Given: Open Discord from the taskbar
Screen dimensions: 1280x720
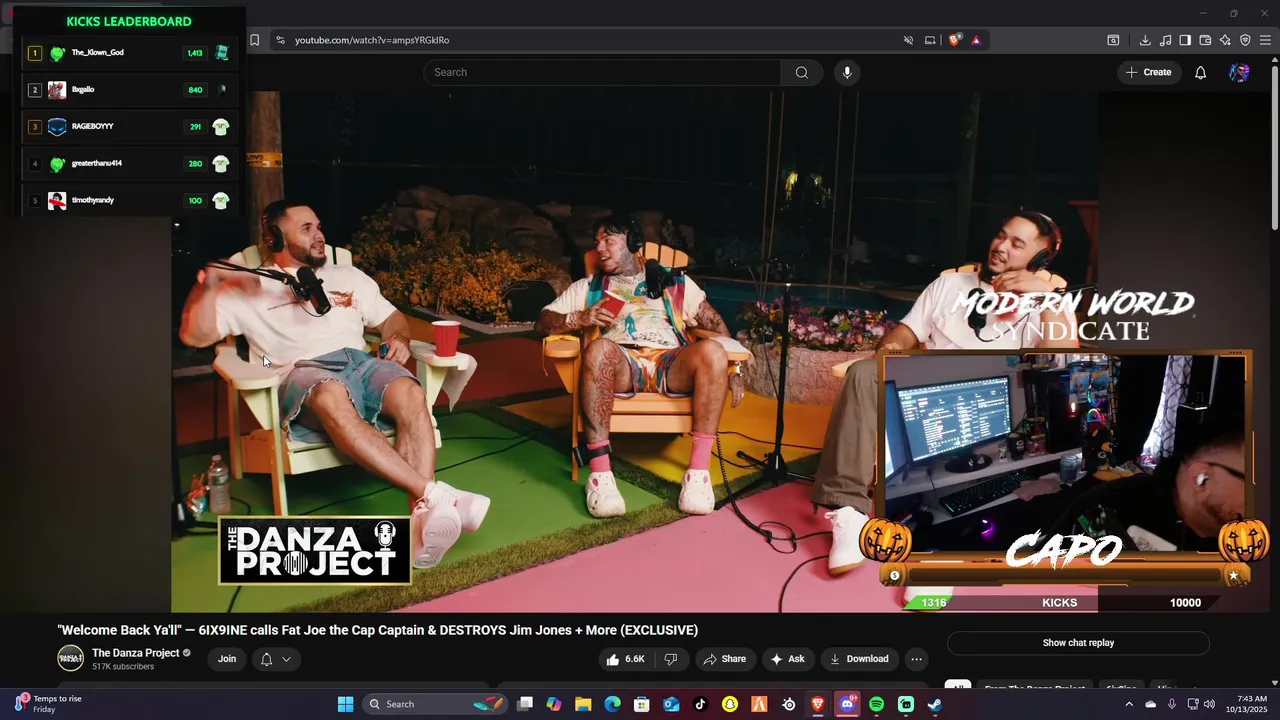Looking at the screenshot, I should click(847, 704).
